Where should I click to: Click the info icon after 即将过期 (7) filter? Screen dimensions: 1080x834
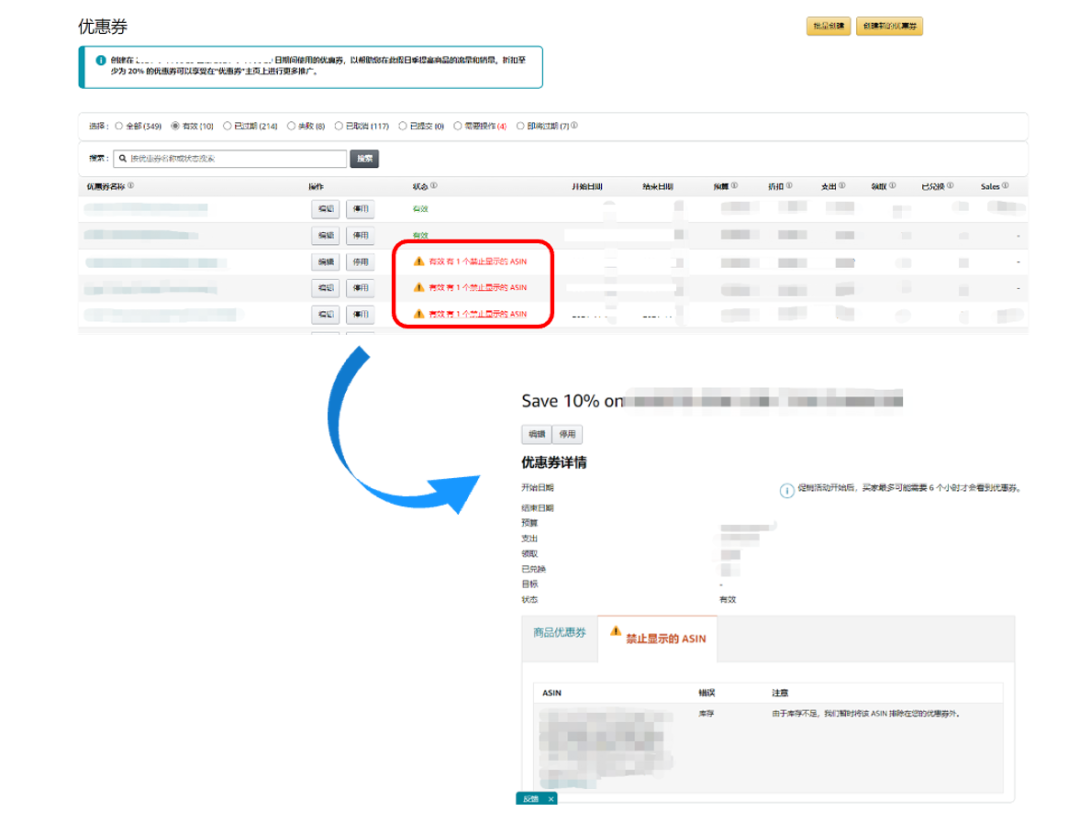[574, 126]
